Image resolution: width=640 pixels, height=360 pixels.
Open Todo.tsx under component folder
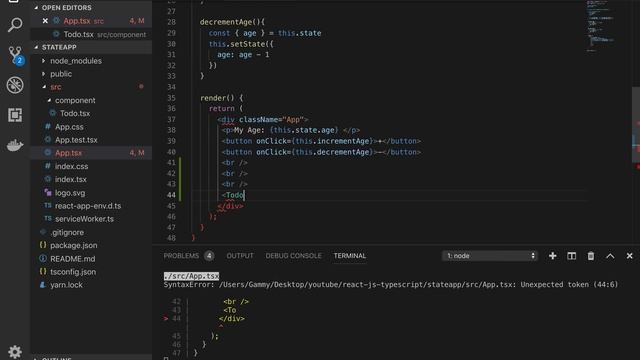75,113
